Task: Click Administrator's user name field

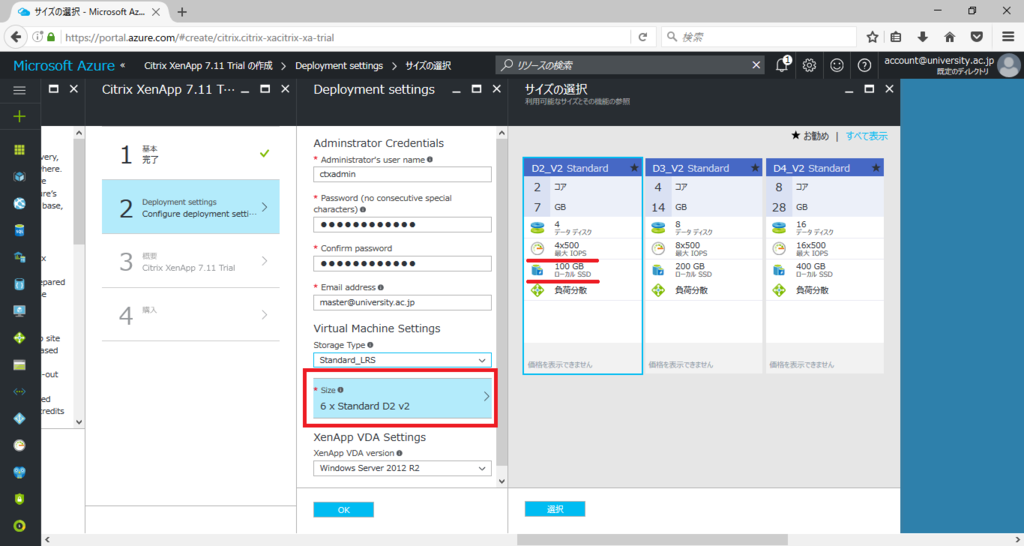Action: coord(402,174)
